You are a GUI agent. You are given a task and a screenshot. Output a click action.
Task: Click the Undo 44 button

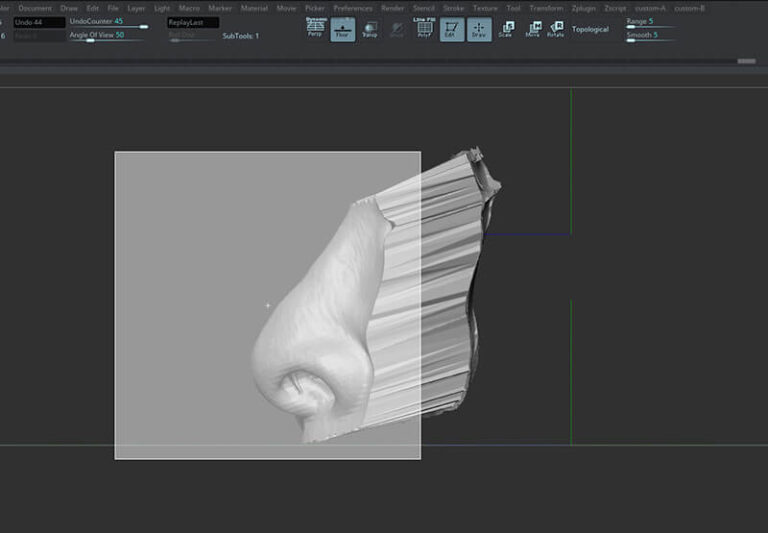pos(39,21)
